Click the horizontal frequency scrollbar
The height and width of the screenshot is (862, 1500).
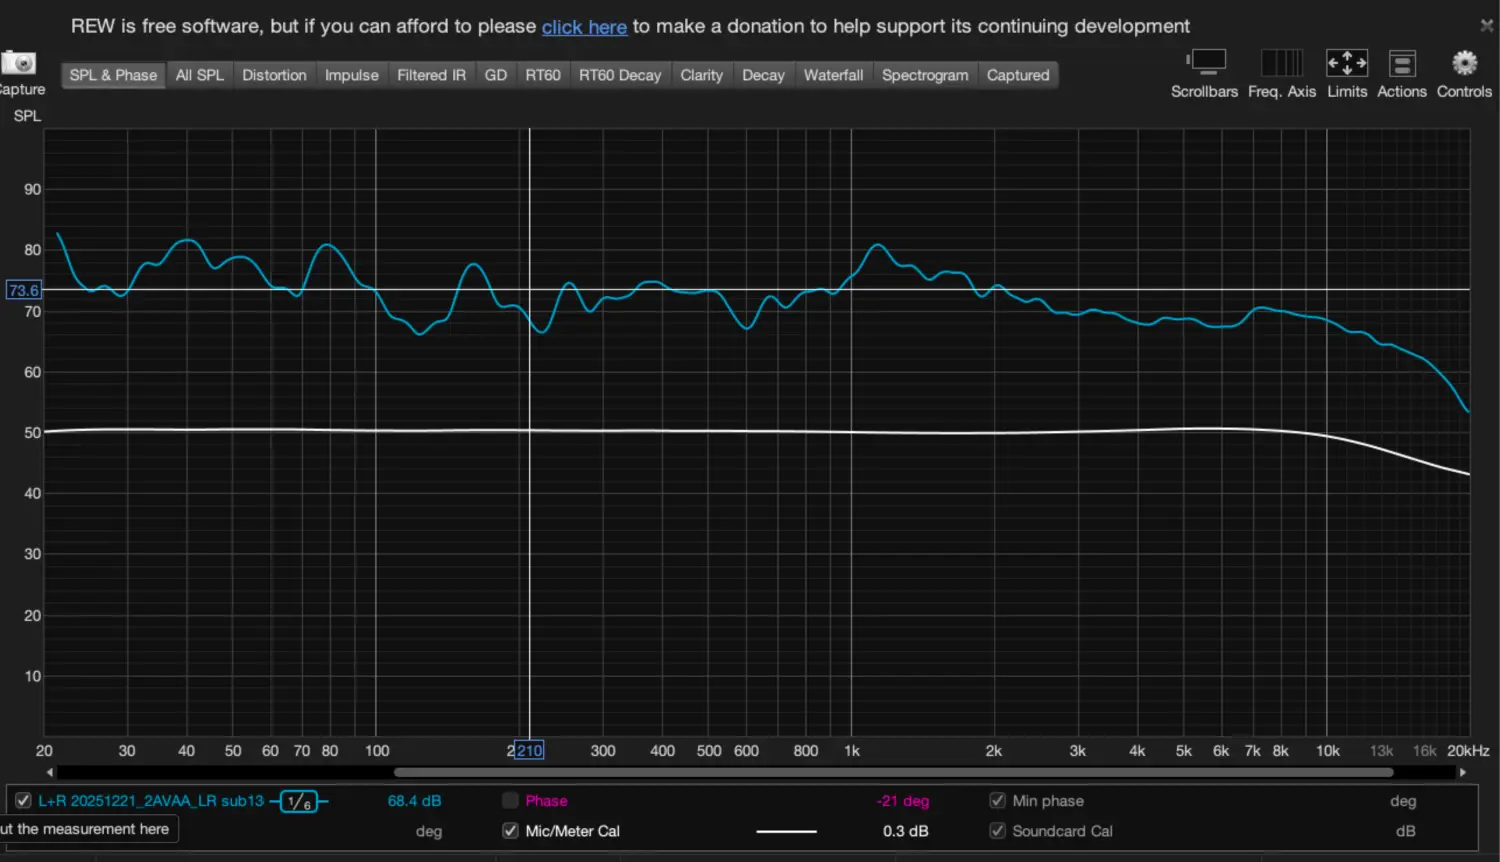[892, 772]
